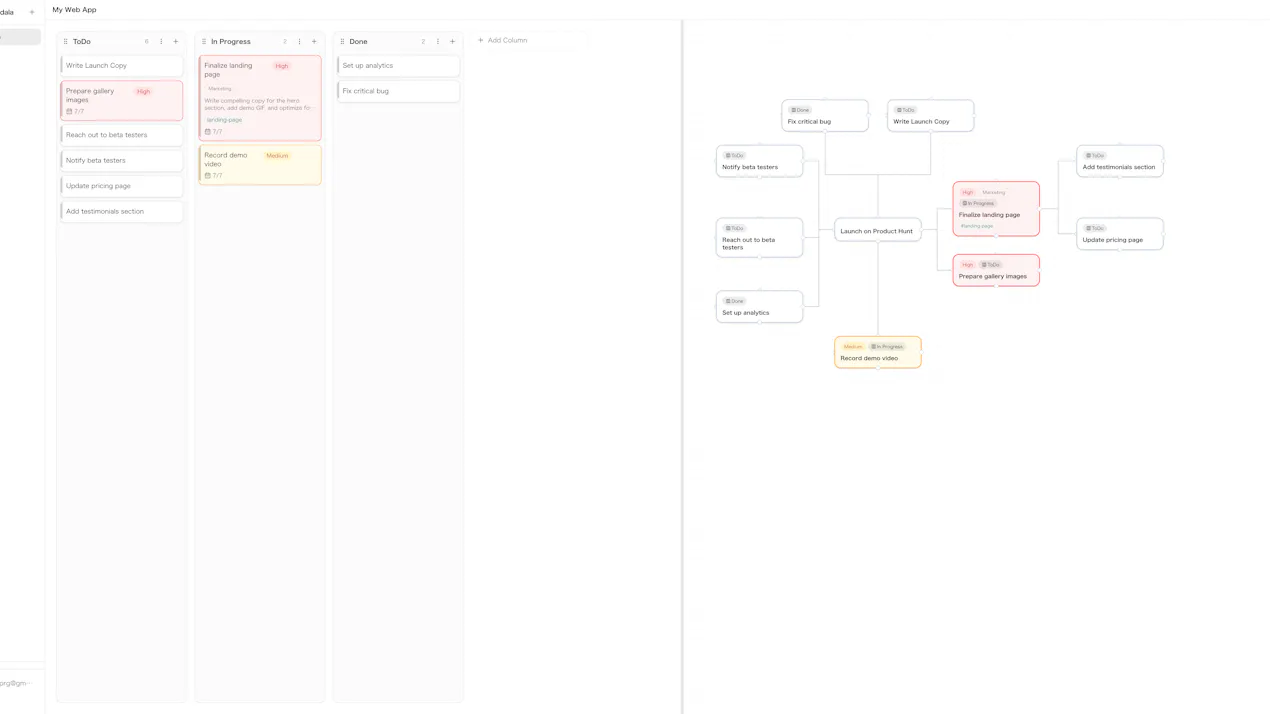Click the Marketing label on Finalize landing page kanban card
The width and height of the screenshot is (1270, 714).
point(220,89)
